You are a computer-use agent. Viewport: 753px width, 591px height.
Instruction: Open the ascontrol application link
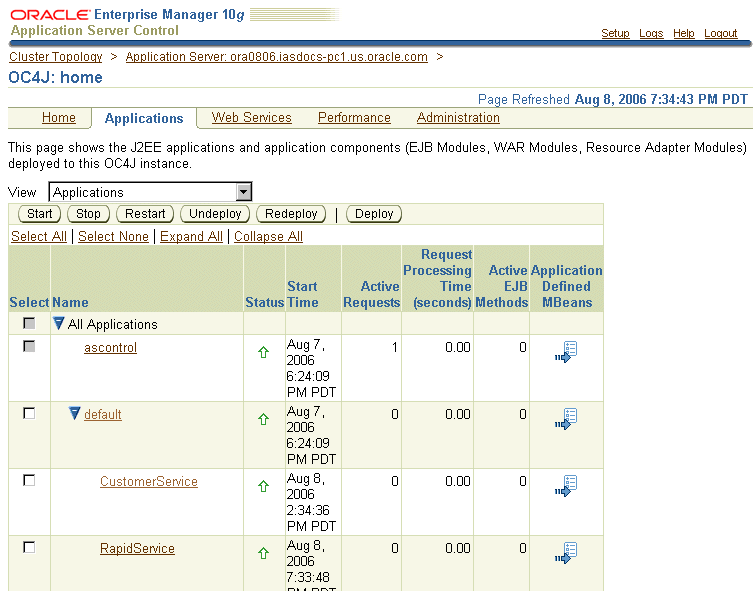[x=110, y=348]
